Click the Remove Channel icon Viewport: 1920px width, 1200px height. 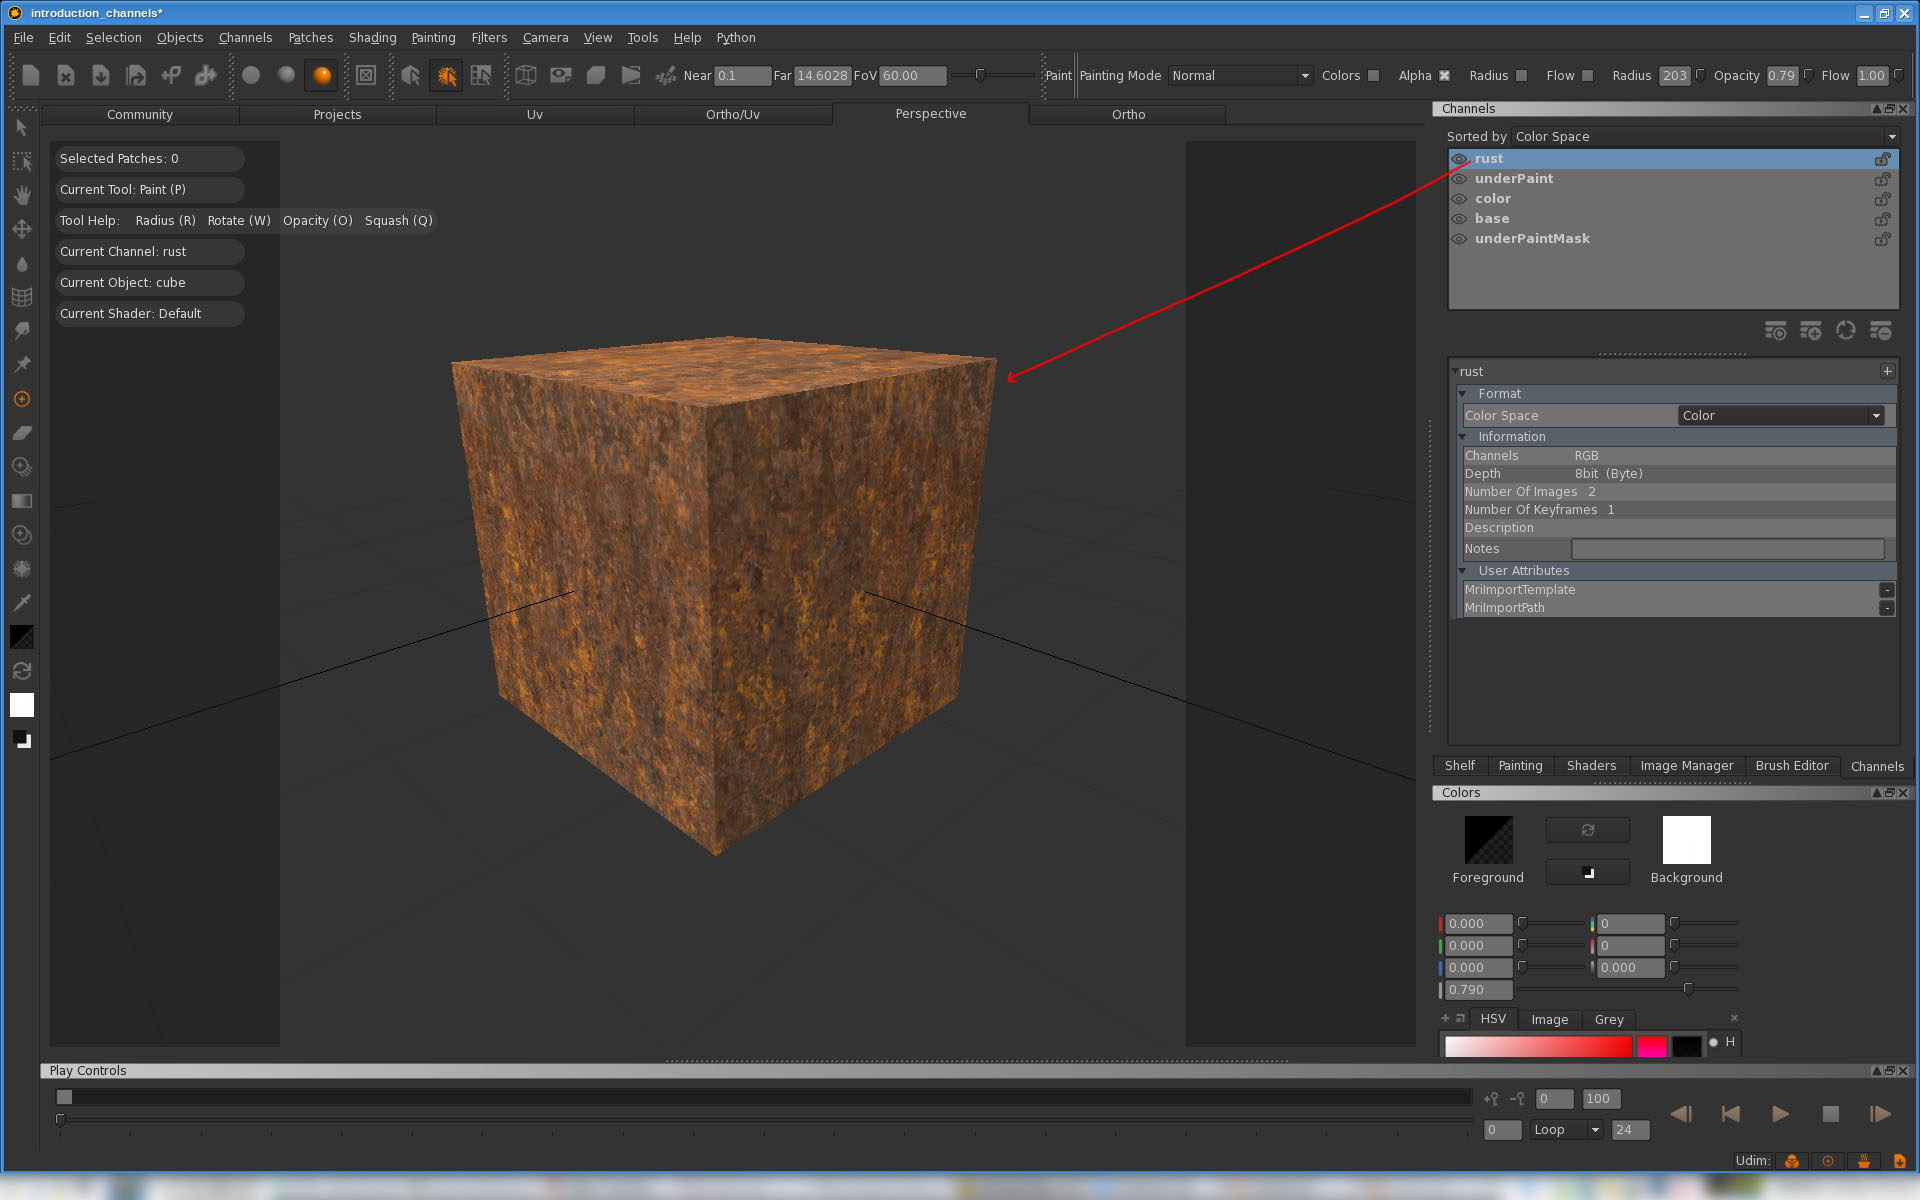tap(1881, 331)
